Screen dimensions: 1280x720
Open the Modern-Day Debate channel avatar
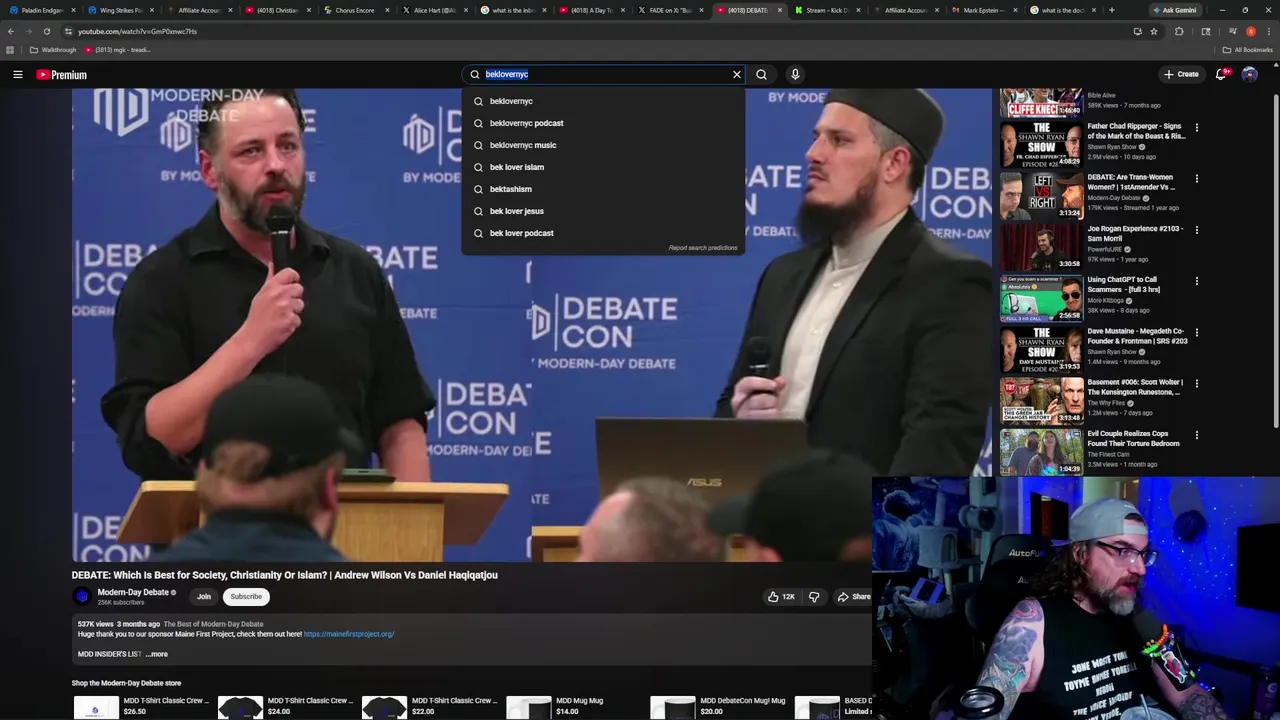pos(82,596)
